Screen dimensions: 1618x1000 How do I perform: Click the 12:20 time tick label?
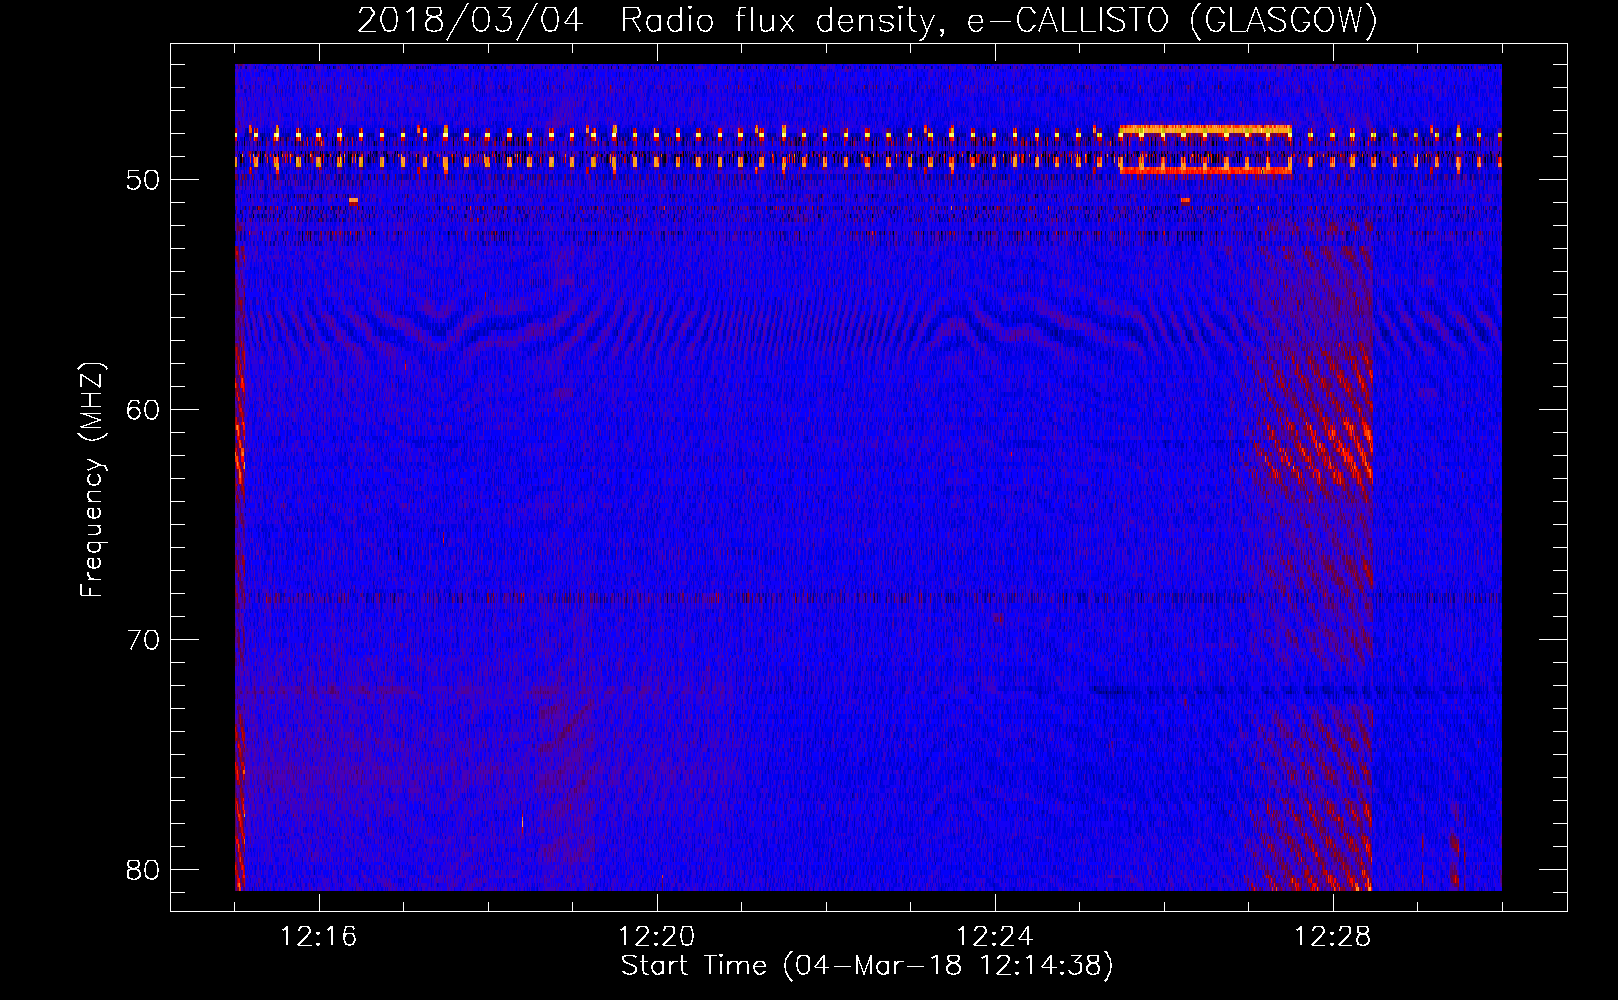[656, 937]
